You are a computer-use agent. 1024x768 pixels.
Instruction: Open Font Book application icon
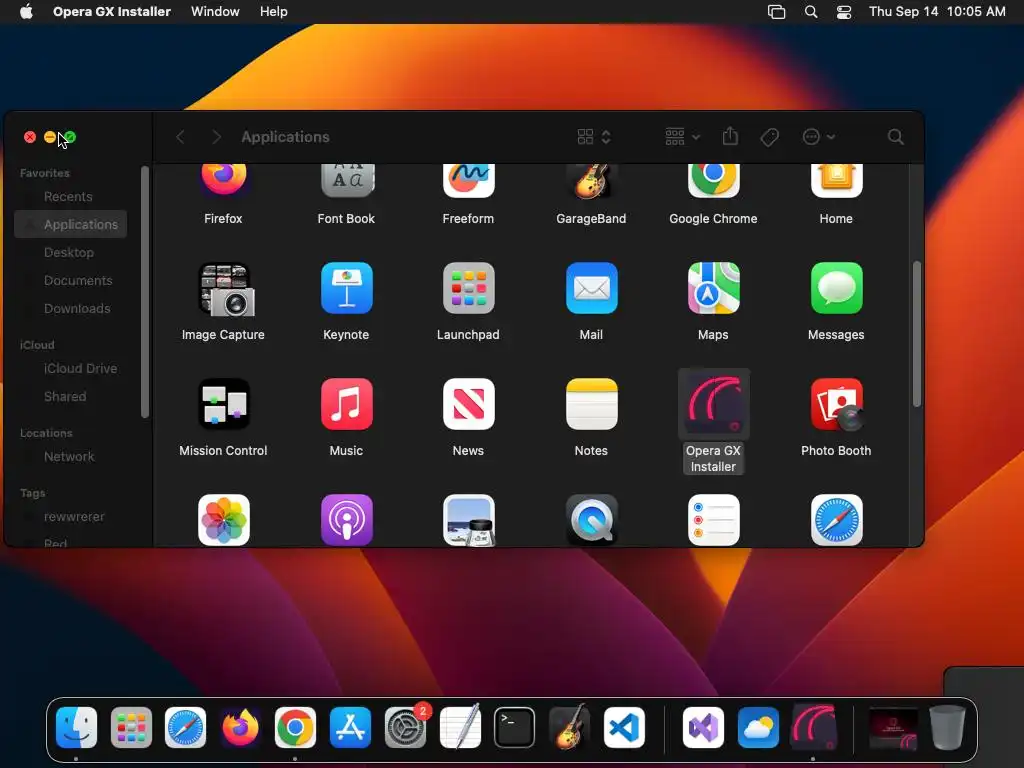click(x=347, y=180)
